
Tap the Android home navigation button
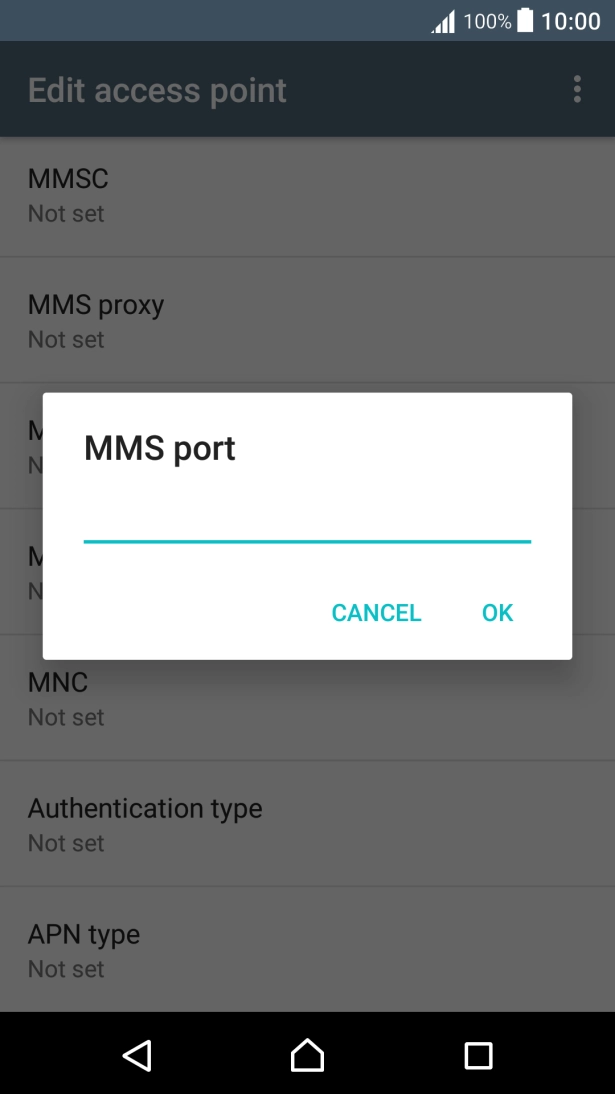point(307,1055)
